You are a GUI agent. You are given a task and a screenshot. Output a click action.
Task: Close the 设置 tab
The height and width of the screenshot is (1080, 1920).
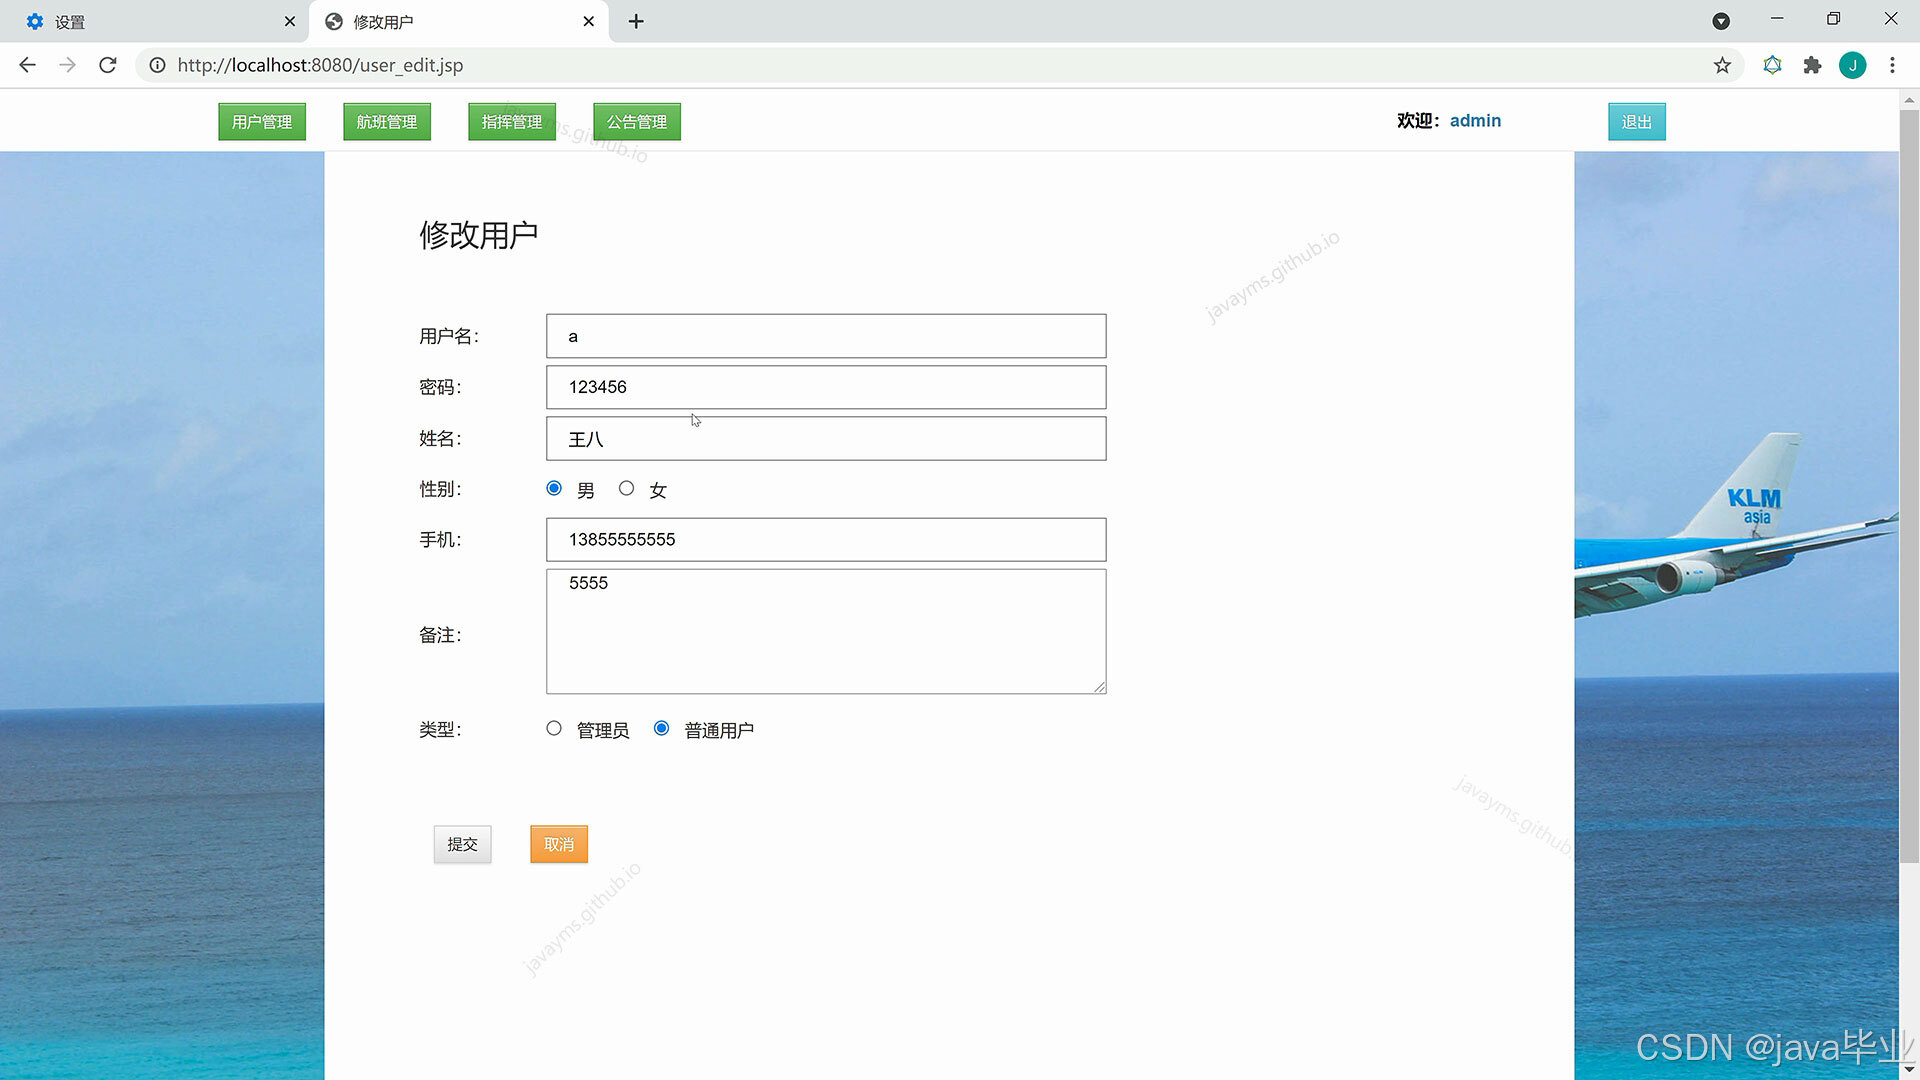290,21
